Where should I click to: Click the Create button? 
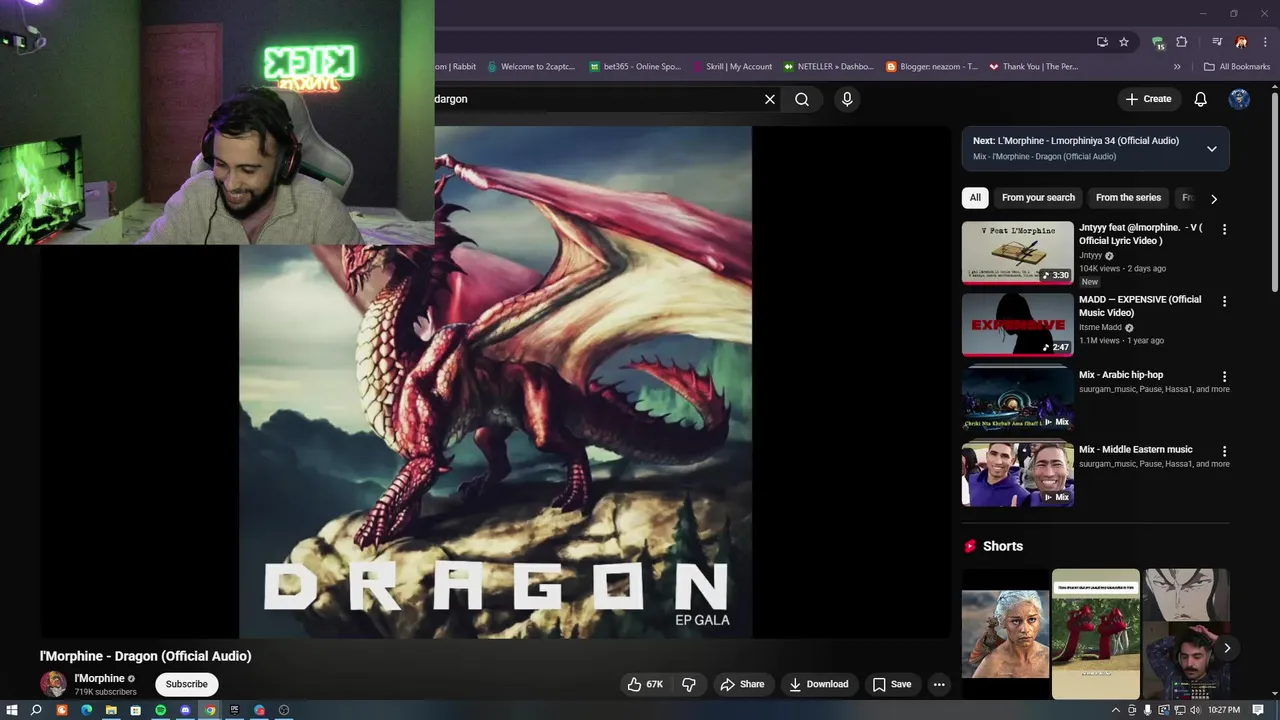(x=1148, y=99)
